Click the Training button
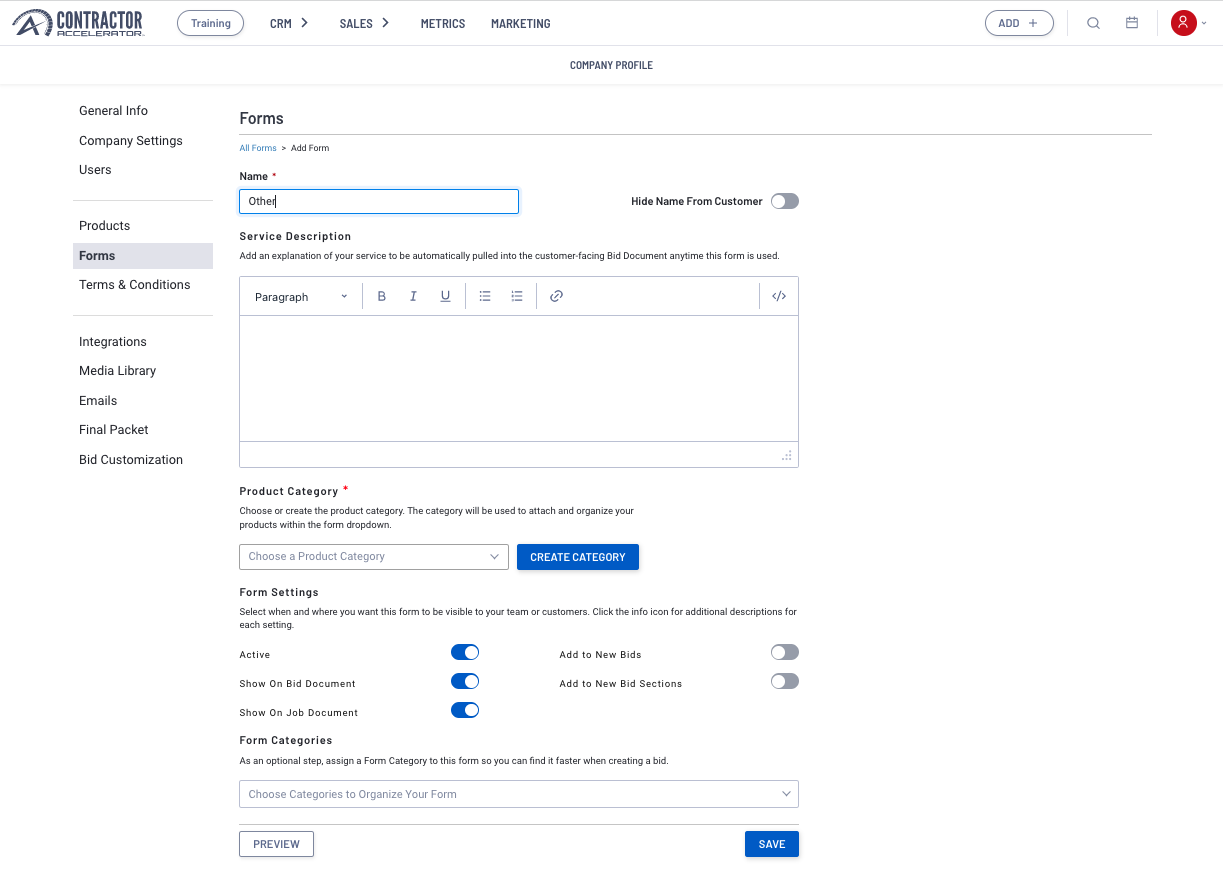1223x875 pixels. tap(210, 23)
